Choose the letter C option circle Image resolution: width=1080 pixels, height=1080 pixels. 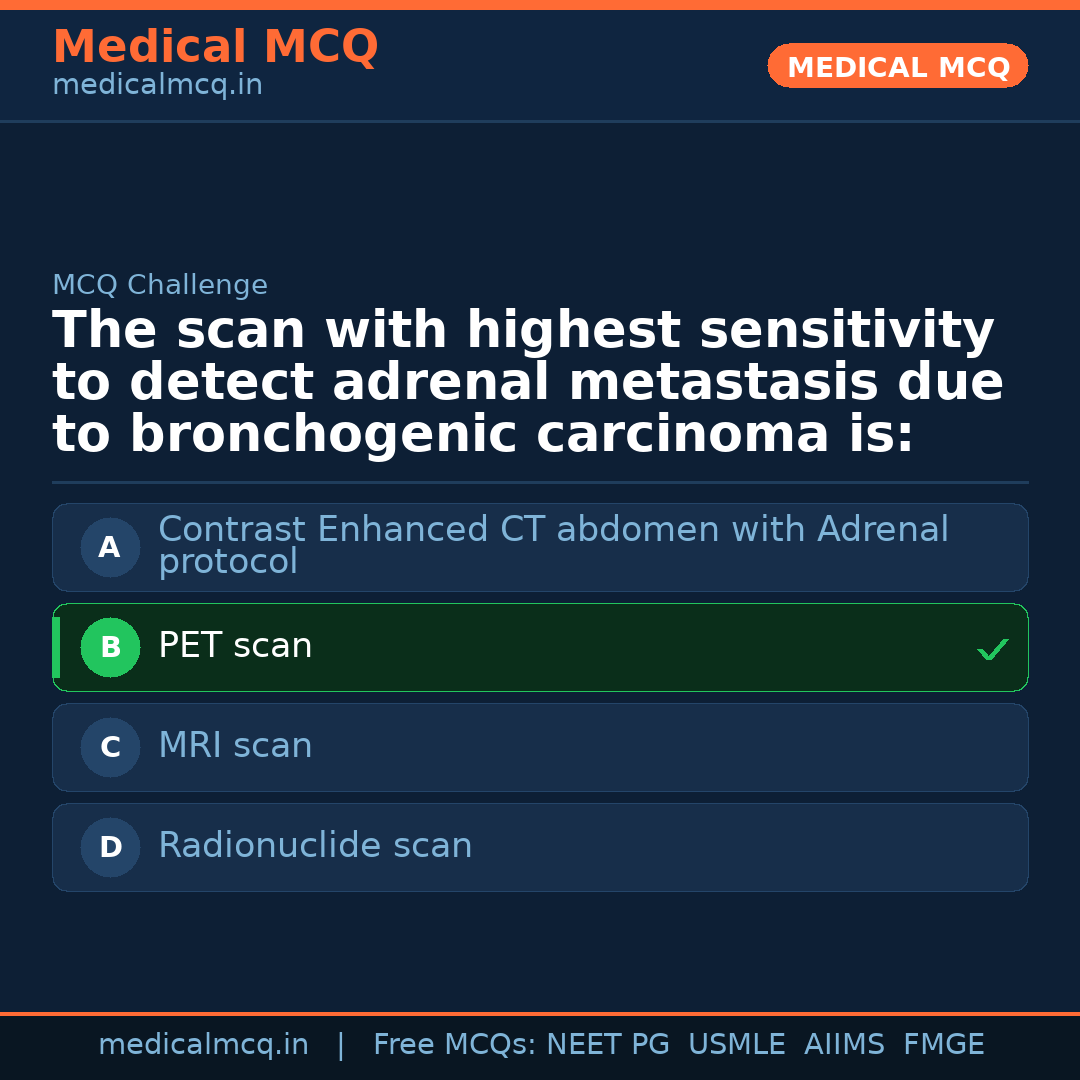coord(110,748)
